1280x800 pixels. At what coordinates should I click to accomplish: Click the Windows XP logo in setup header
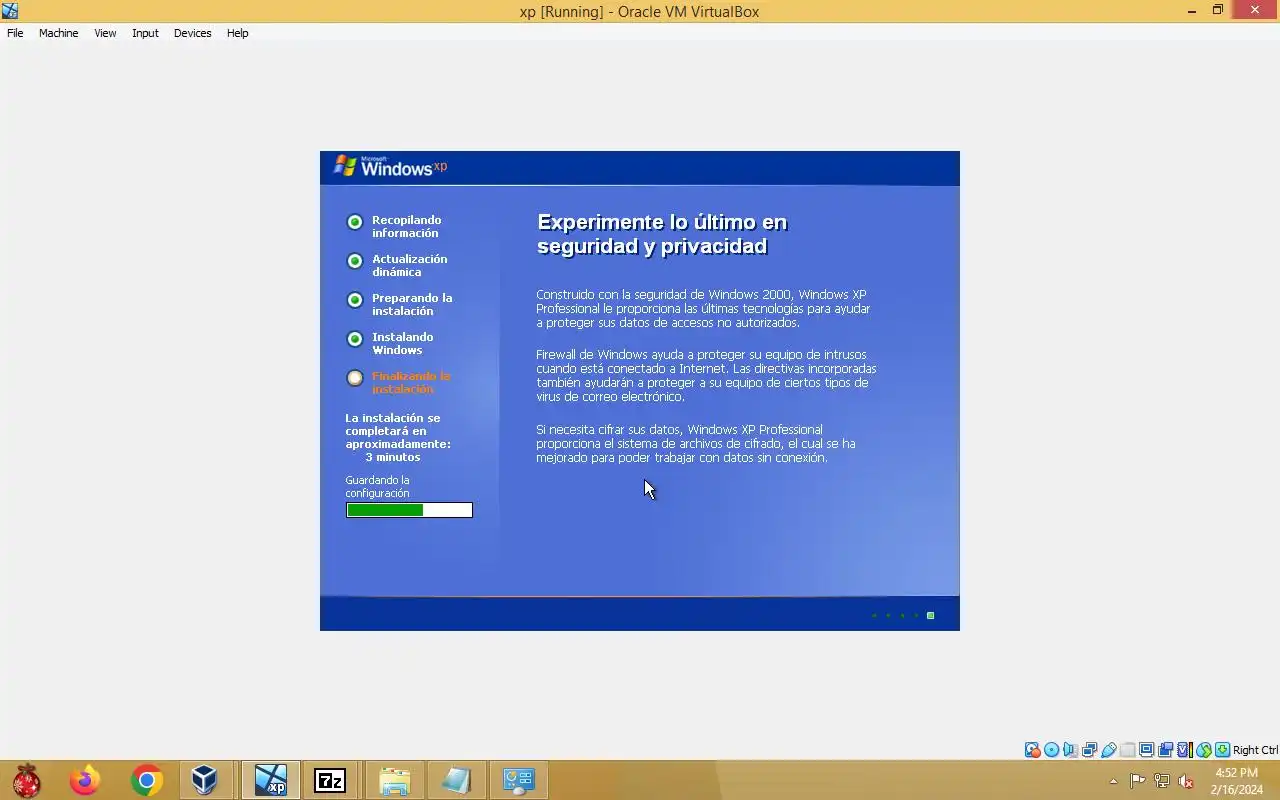[390, 167]
